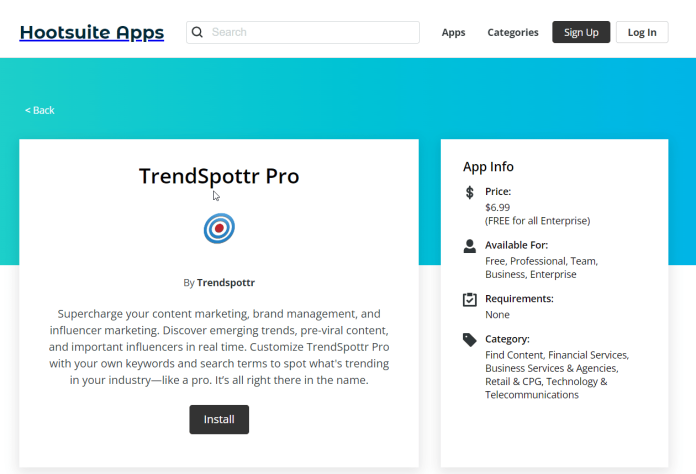Click the None requirements value
The width and height of the screenshot is (696, 474).
coord(497,315)
